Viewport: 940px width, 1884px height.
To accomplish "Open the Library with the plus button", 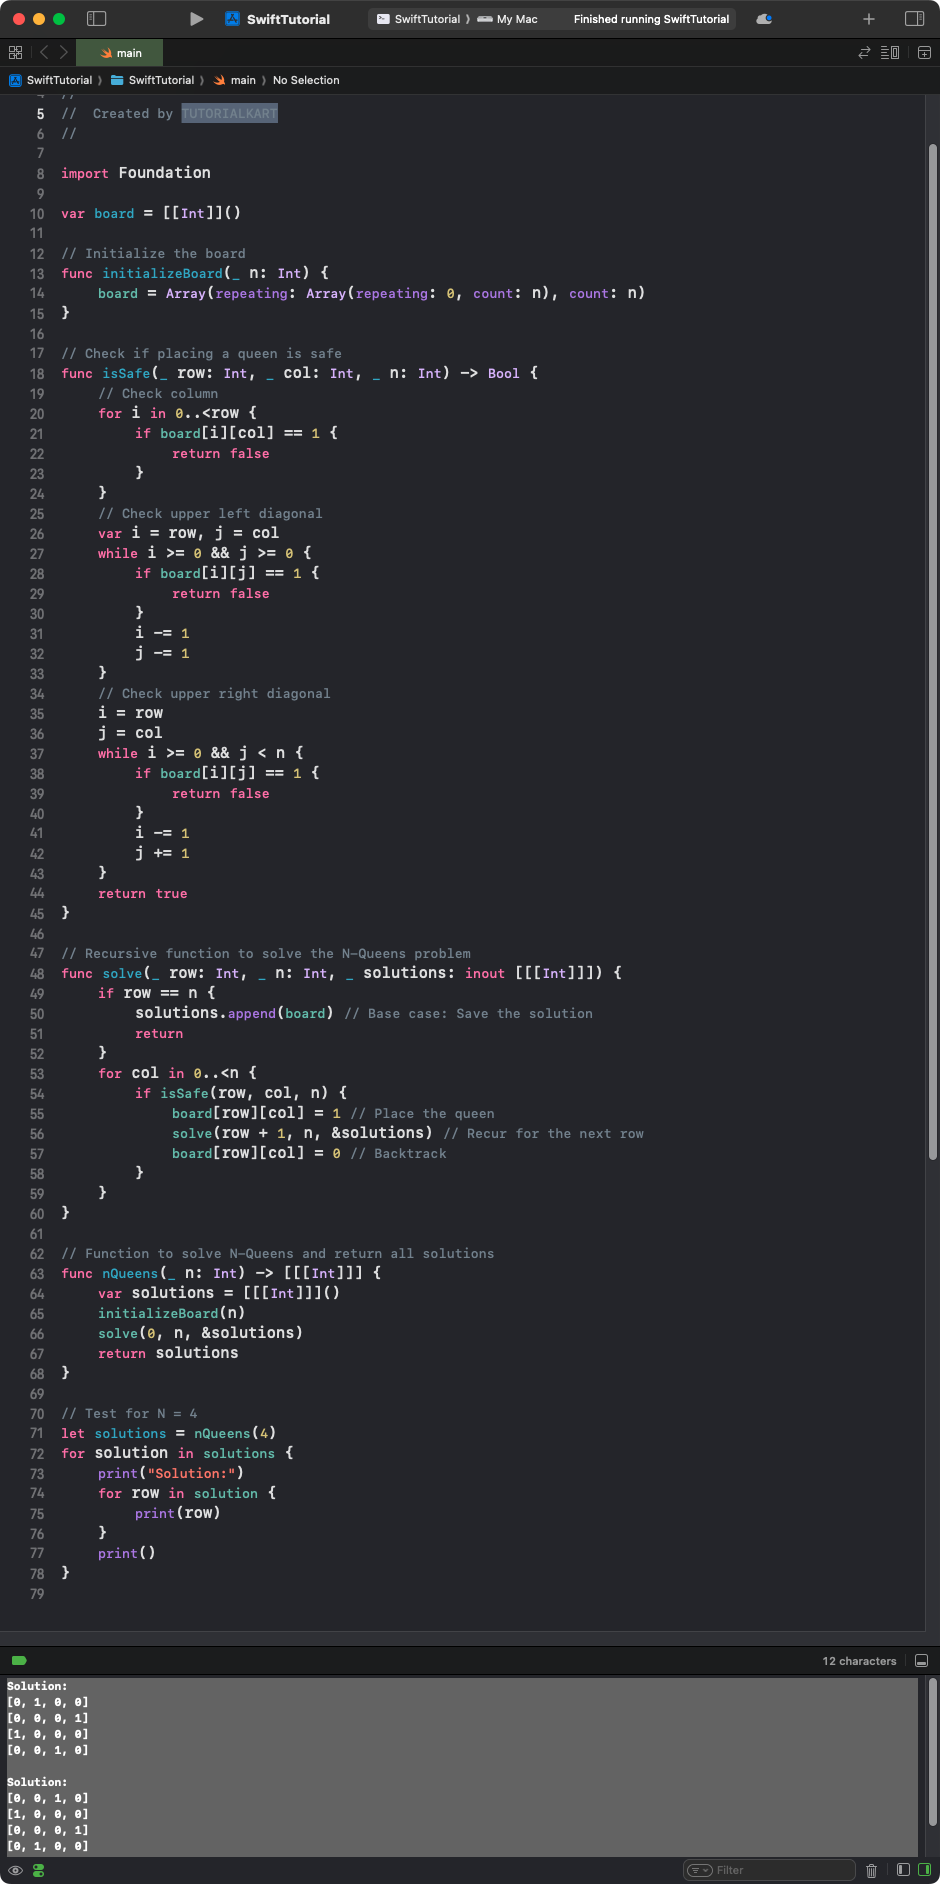I will [869, 19].
